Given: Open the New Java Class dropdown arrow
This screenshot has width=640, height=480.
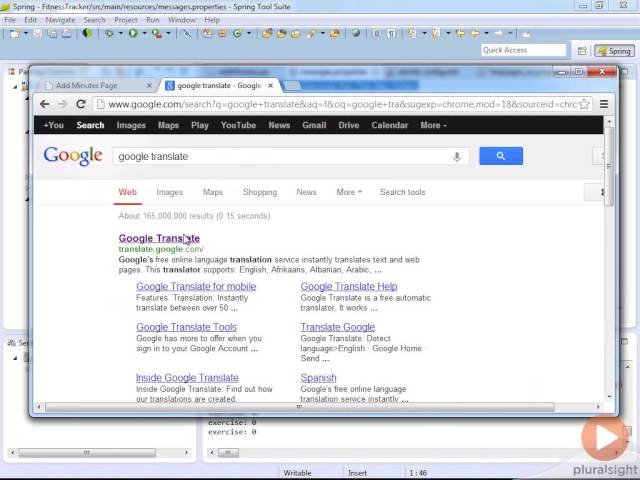Looking at the screenshot, I should [x=249, y=33].
